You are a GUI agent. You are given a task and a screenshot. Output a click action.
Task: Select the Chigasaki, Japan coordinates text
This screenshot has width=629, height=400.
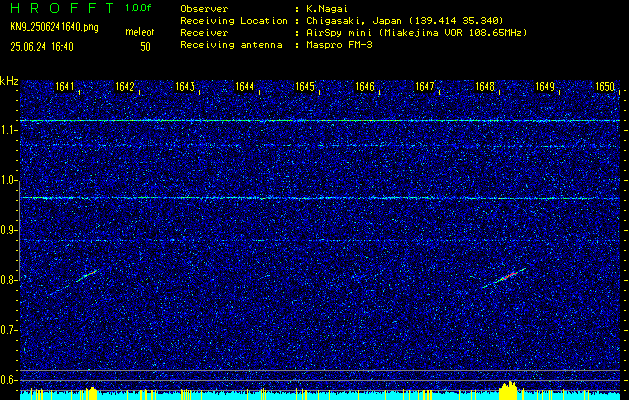[x=405, y=21]
